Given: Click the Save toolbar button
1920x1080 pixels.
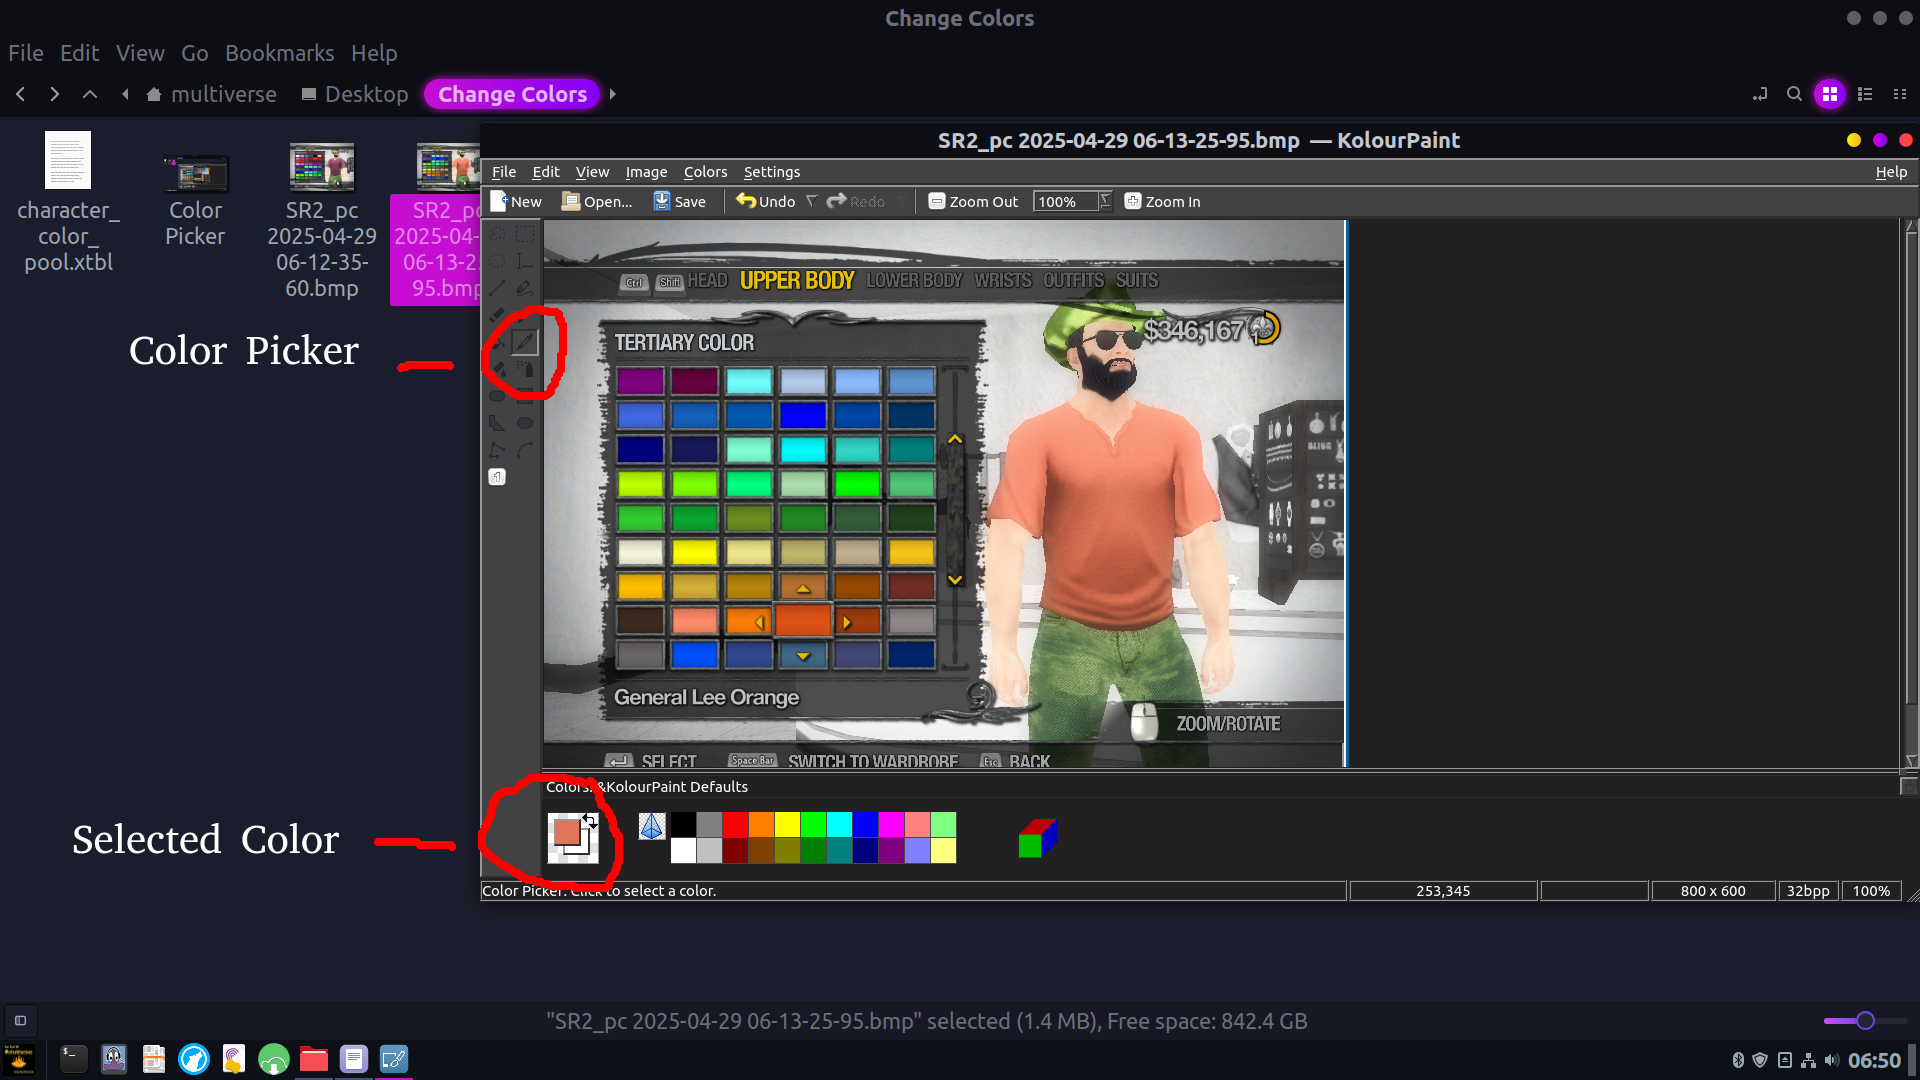Looking at the screenshot, I should [680, 201].
